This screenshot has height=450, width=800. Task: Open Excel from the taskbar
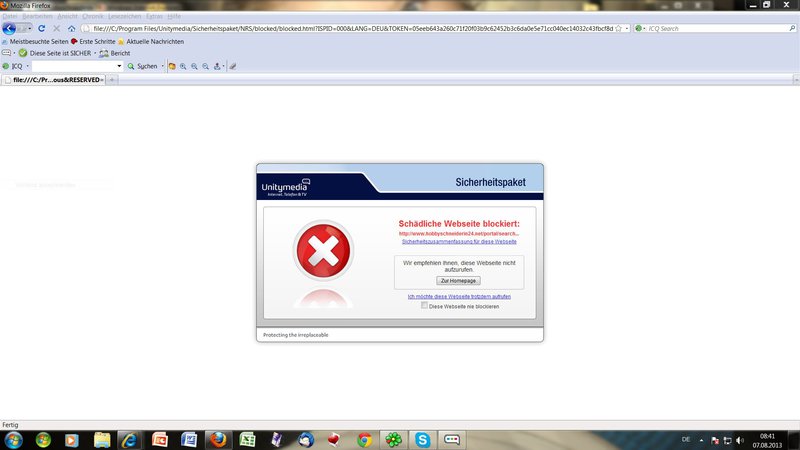(247, 440)
